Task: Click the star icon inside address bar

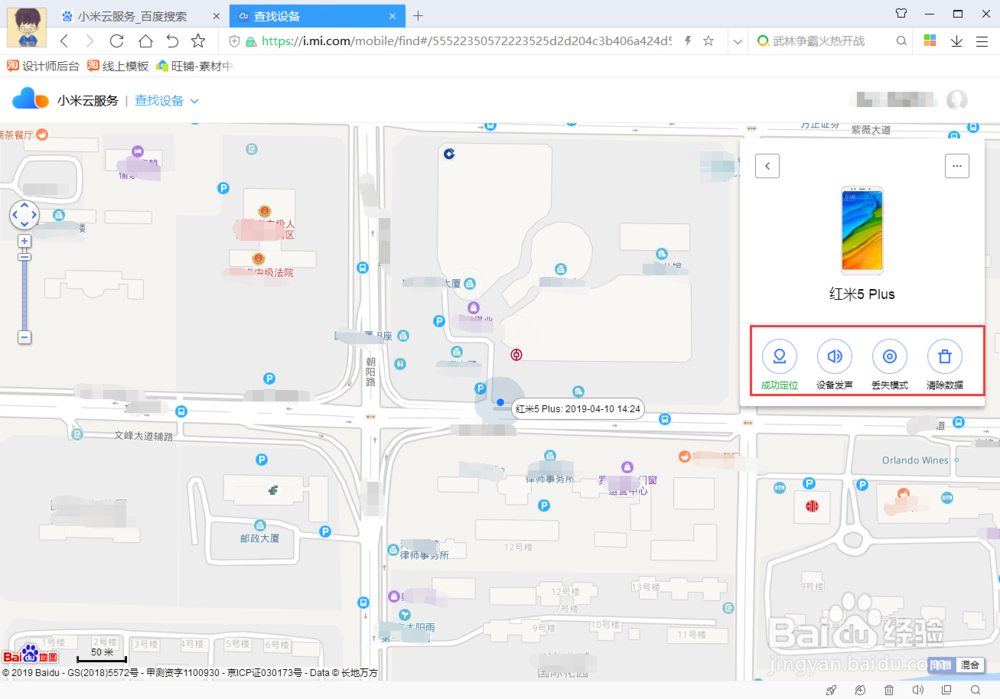Action: [708, 41]
